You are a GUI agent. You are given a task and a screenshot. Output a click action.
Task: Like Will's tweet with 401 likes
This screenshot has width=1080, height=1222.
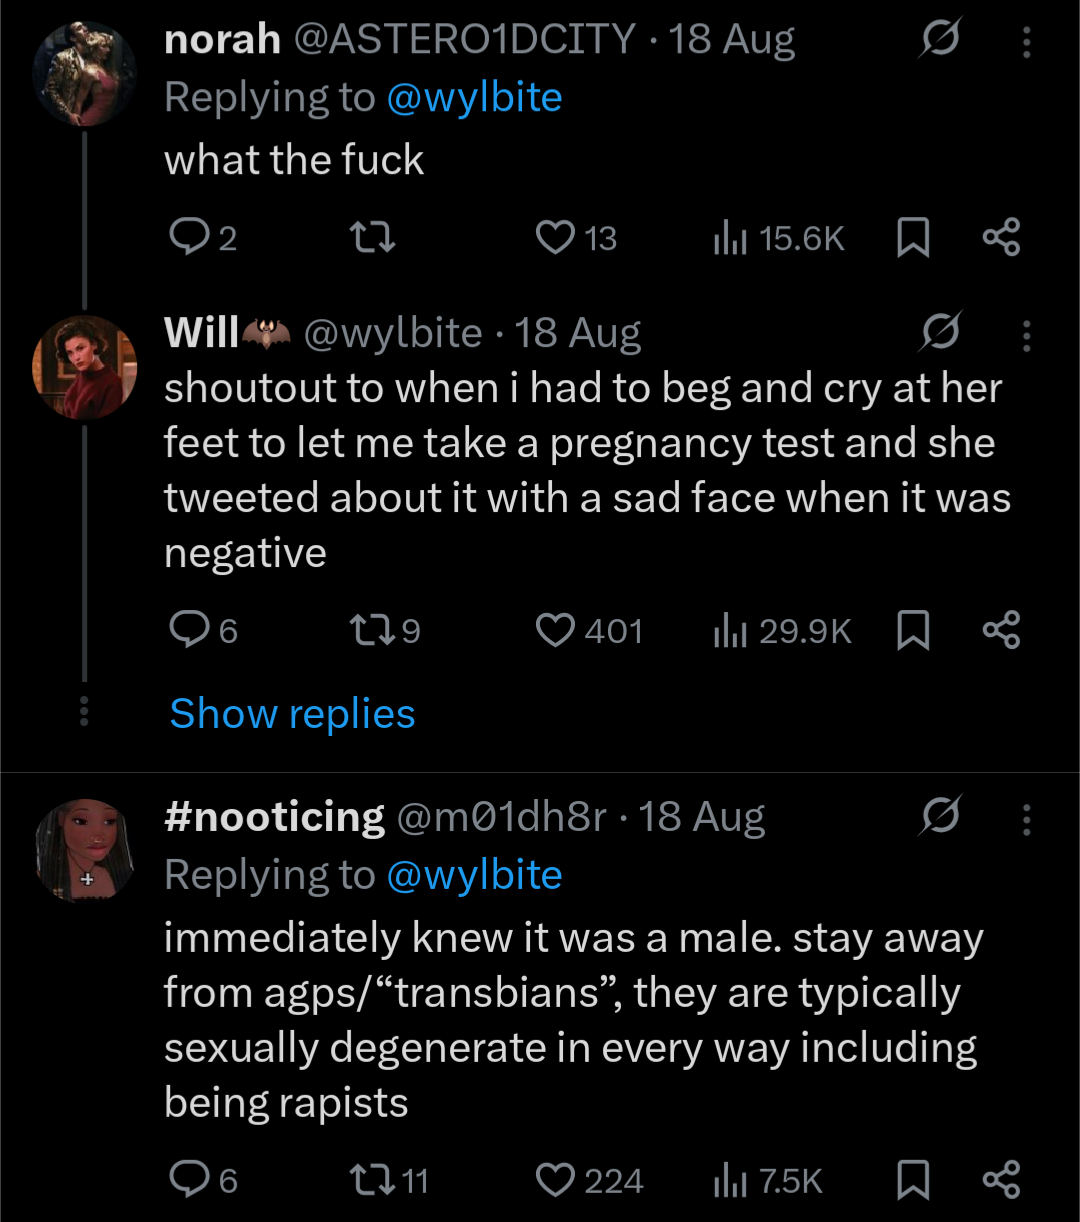[x=589, y=631]
